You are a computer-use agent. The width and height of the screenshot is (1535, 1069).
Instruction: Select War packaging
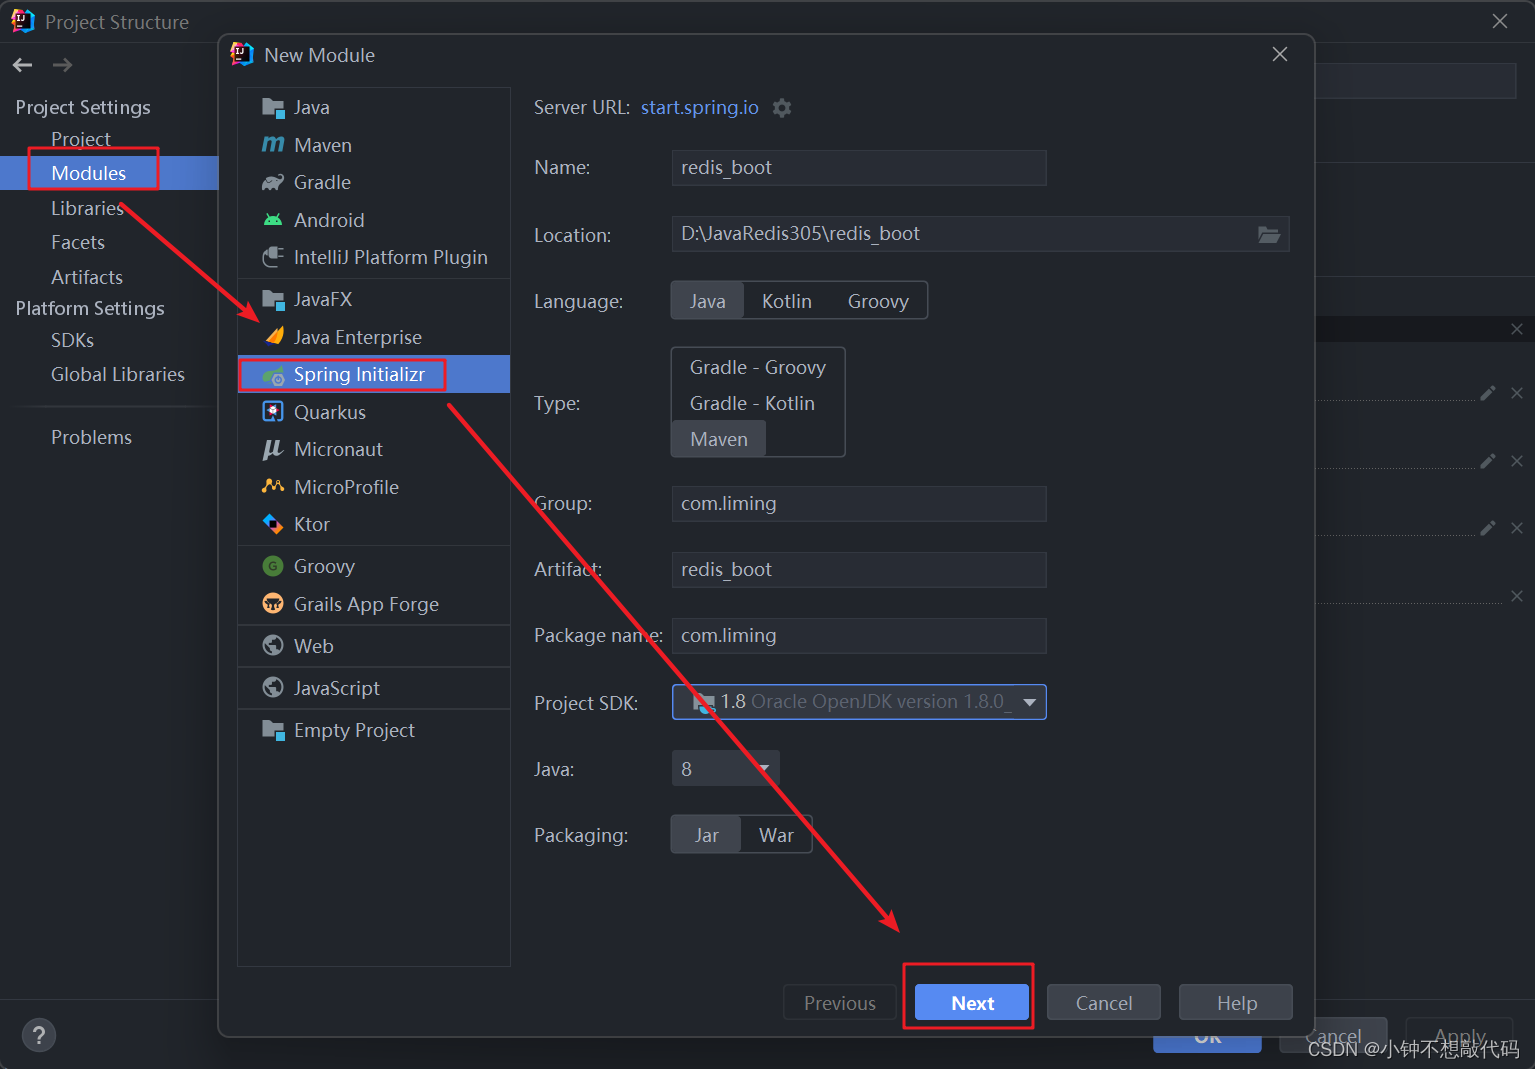[x=776, y=835]
